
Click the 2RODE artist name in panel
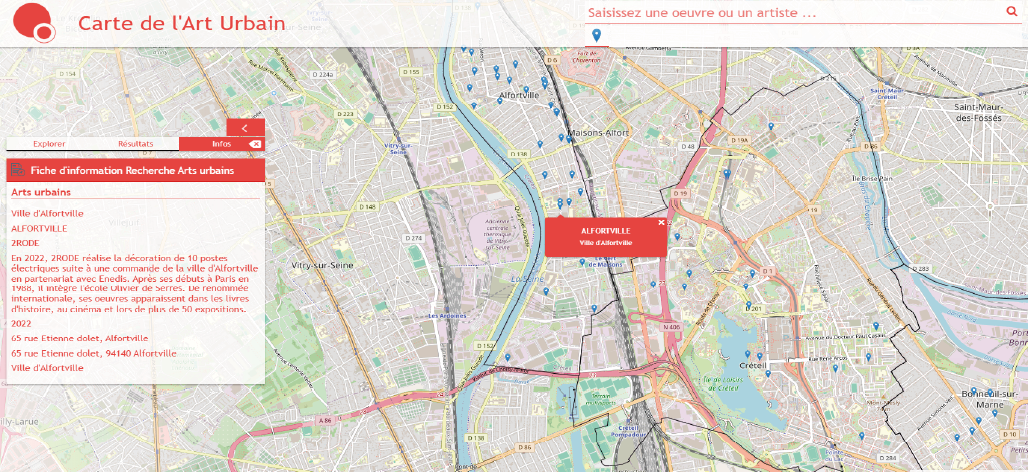26,243
